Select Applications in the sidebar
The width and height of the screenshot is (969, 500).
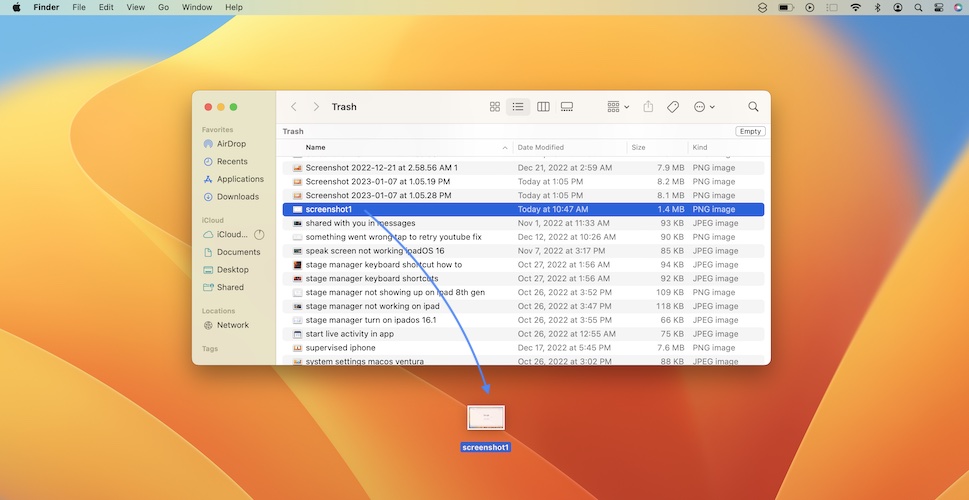tap(234, 179)
